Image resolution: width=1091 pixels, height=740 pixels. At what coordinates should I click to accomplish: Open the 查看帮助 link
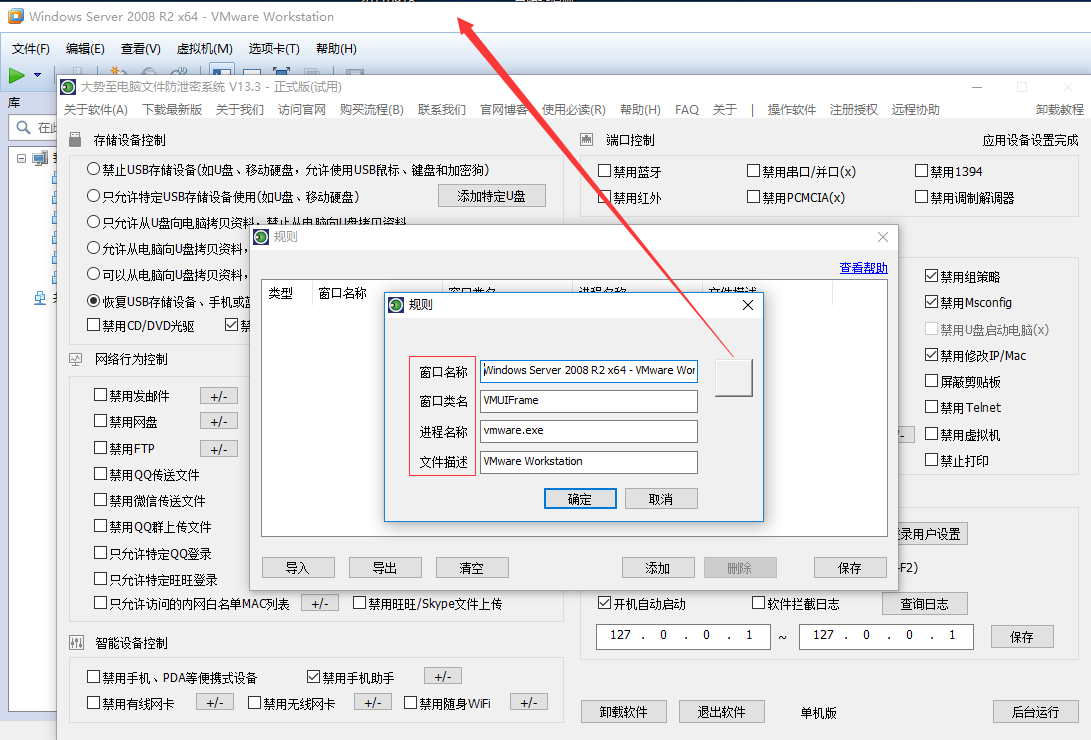(863, 268)
